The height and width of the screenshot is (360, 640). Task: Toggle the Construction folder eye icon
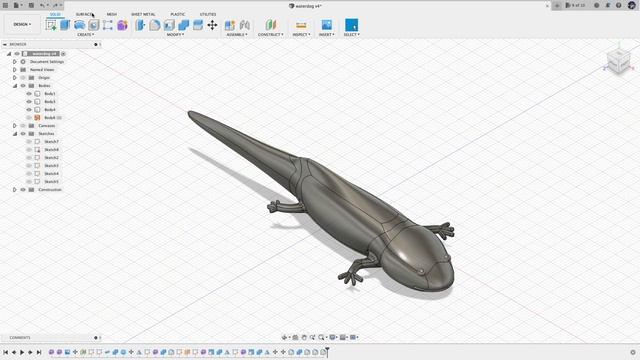23,189
